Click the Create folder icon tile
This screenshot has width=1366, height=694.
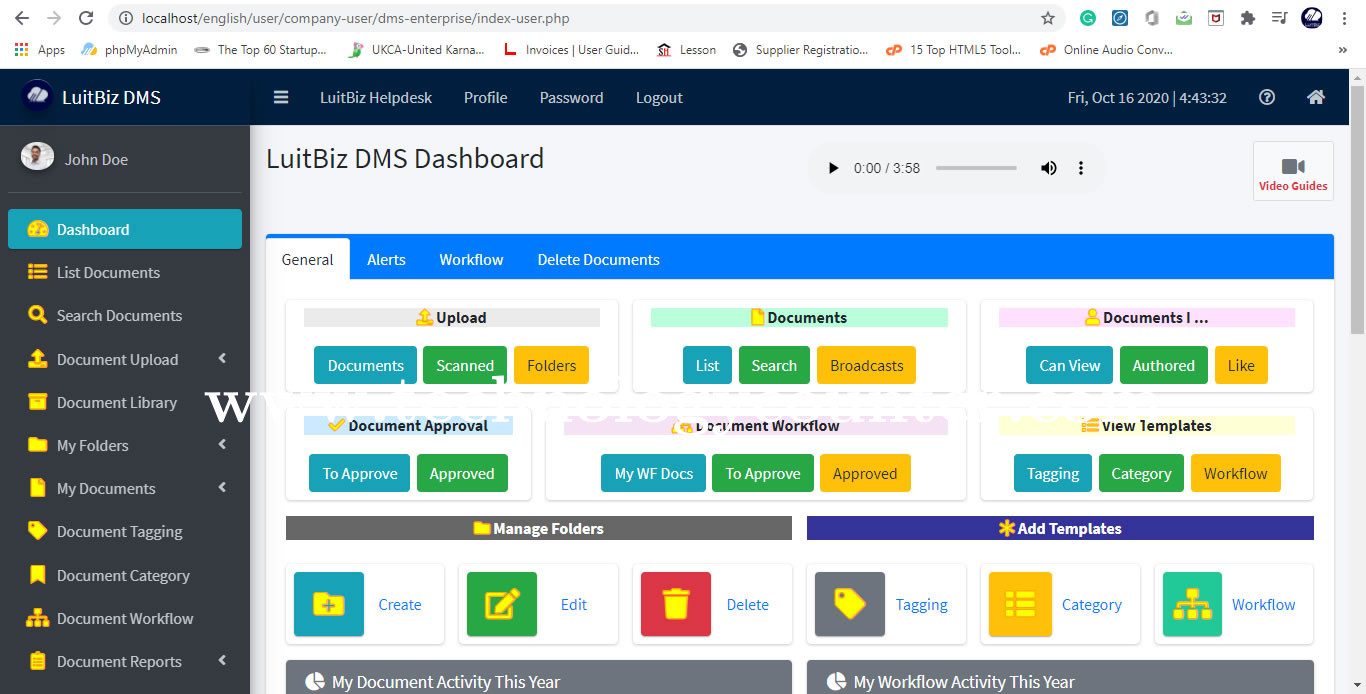click(x=329, y=604)
